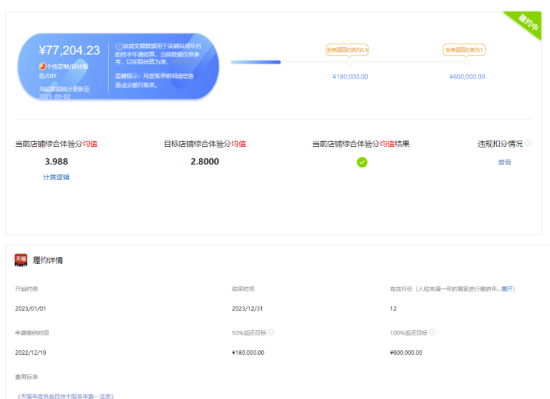Open the 计算逻辑 link under 3.988
This screenshot has height=399, width=550.
56,177
